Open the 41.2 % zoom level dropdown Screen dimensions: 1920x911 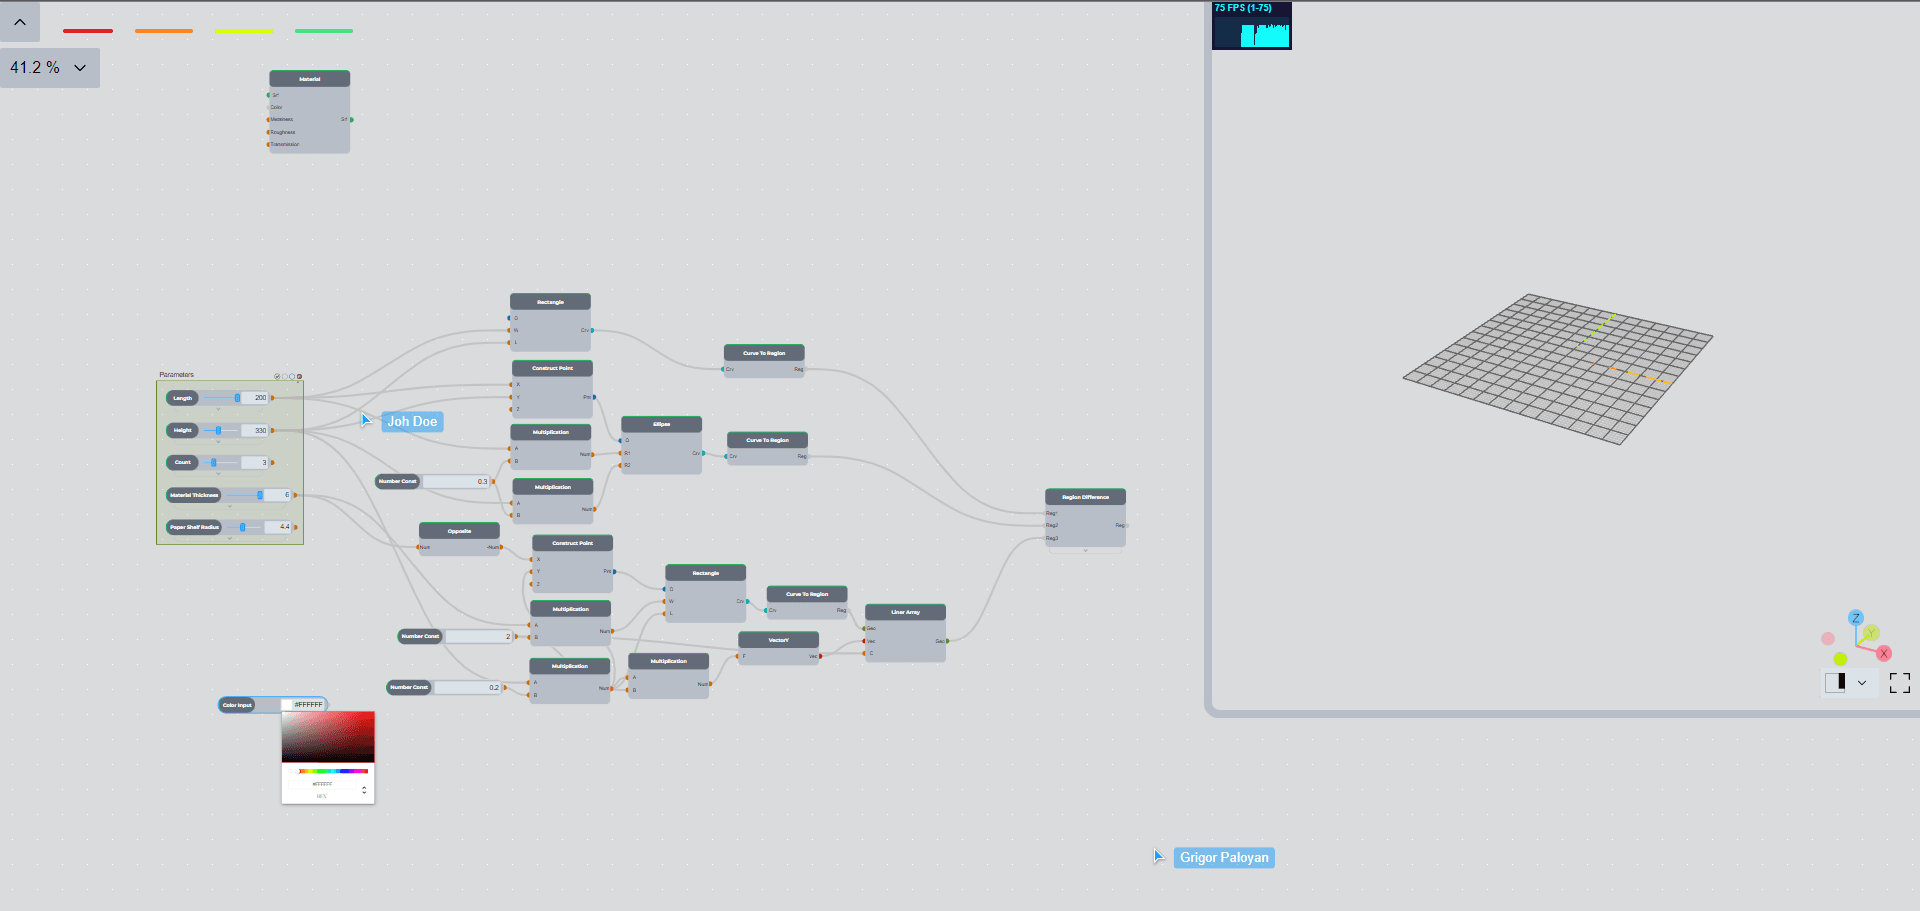[49, 68]
